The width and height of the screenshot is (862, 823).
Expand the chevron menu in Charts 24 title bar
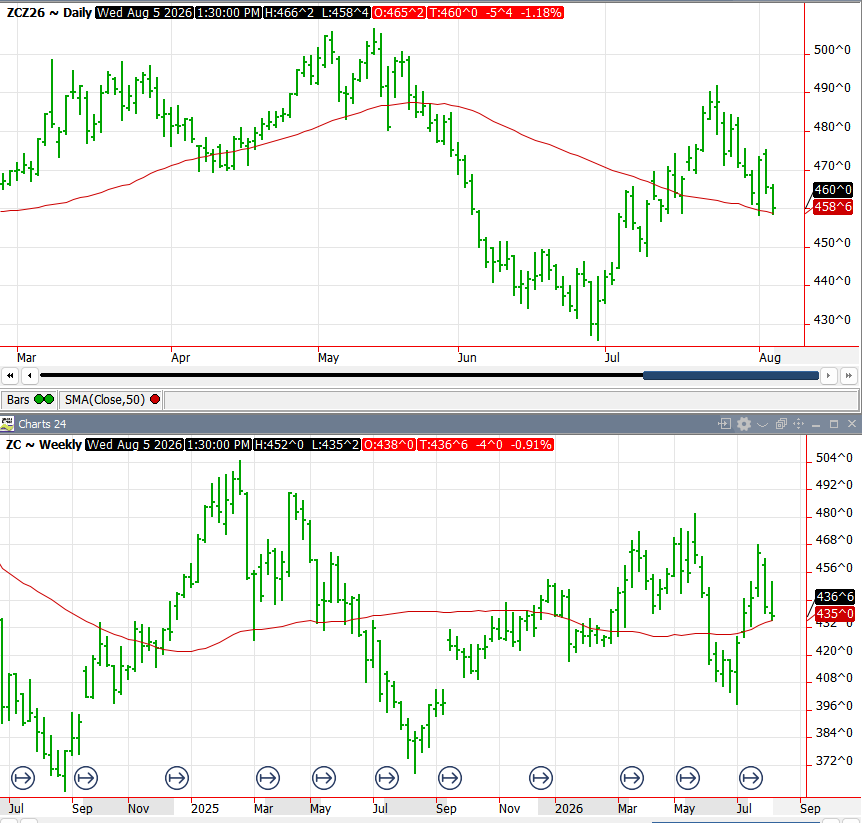coord(762,424)
